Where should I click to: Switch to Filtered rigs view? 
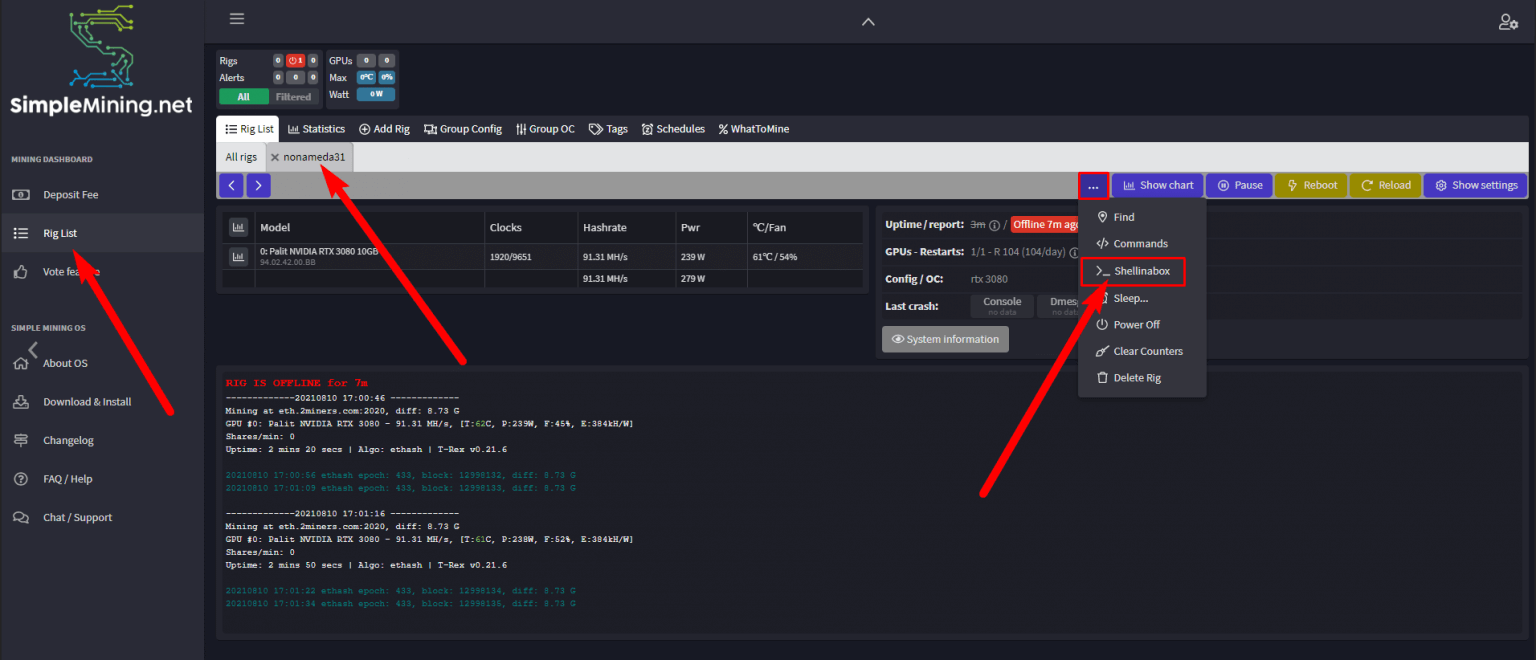pyautogui.click(x=294, y=96)
